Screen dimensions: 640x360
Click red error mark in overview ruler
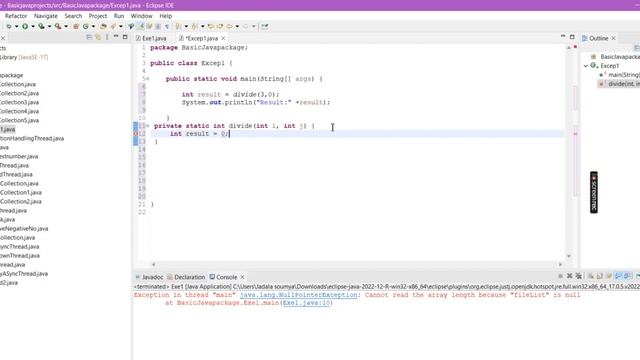(576, 133)
